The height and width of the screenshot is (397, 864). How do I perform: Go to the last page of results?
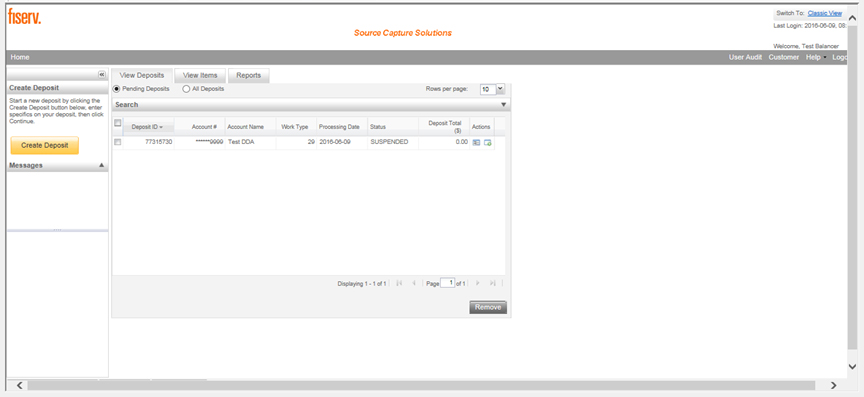pos(493,283)
